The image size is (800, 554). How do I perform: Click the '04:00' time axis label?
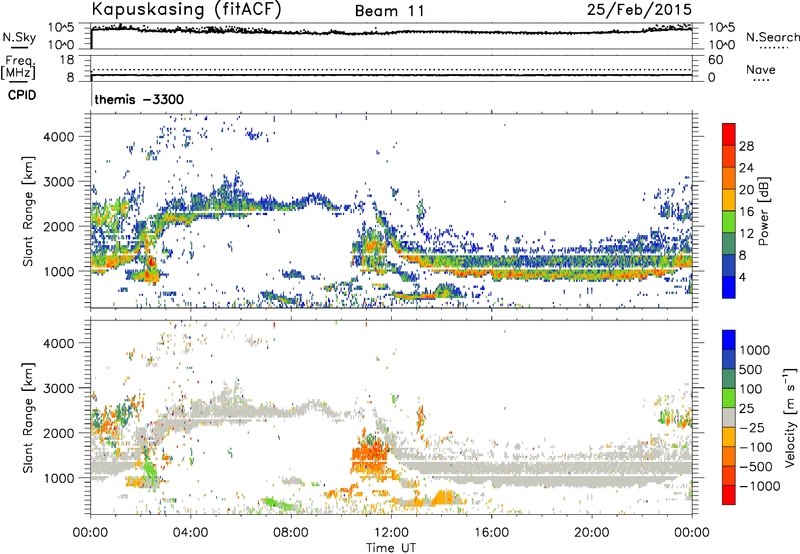(x=190, y=533)
